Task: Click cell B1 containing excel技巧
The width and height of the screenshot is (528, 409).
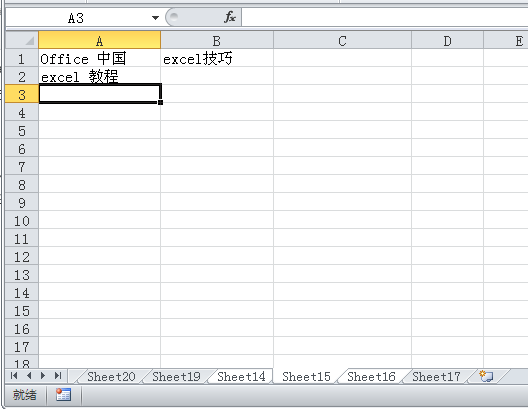Action: click(x=217, y=59)
